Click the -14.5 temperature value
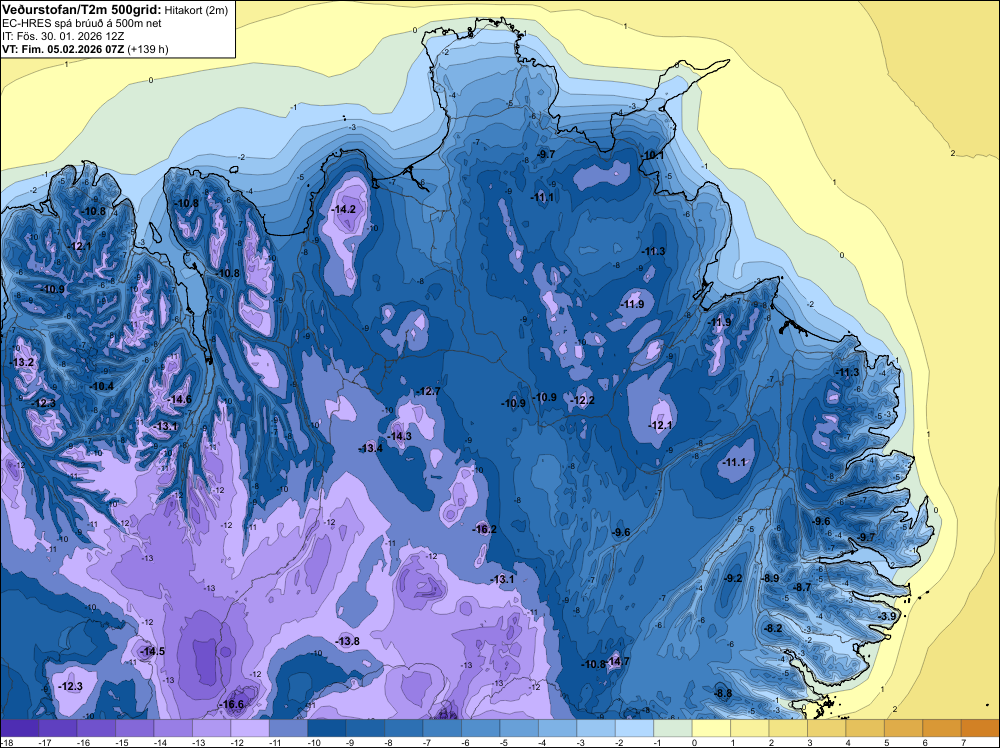Viewport: 1000px width, 748px height. pos(152,651)
